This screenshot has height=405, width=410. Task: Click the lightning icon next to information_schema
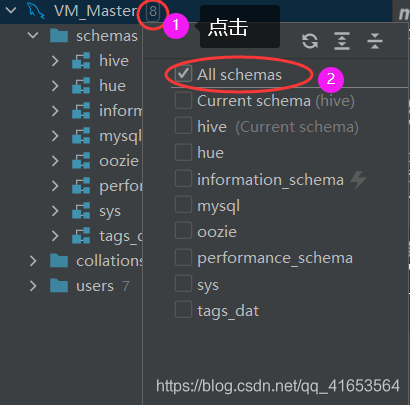pyautogui.click(x=358, y=180)
